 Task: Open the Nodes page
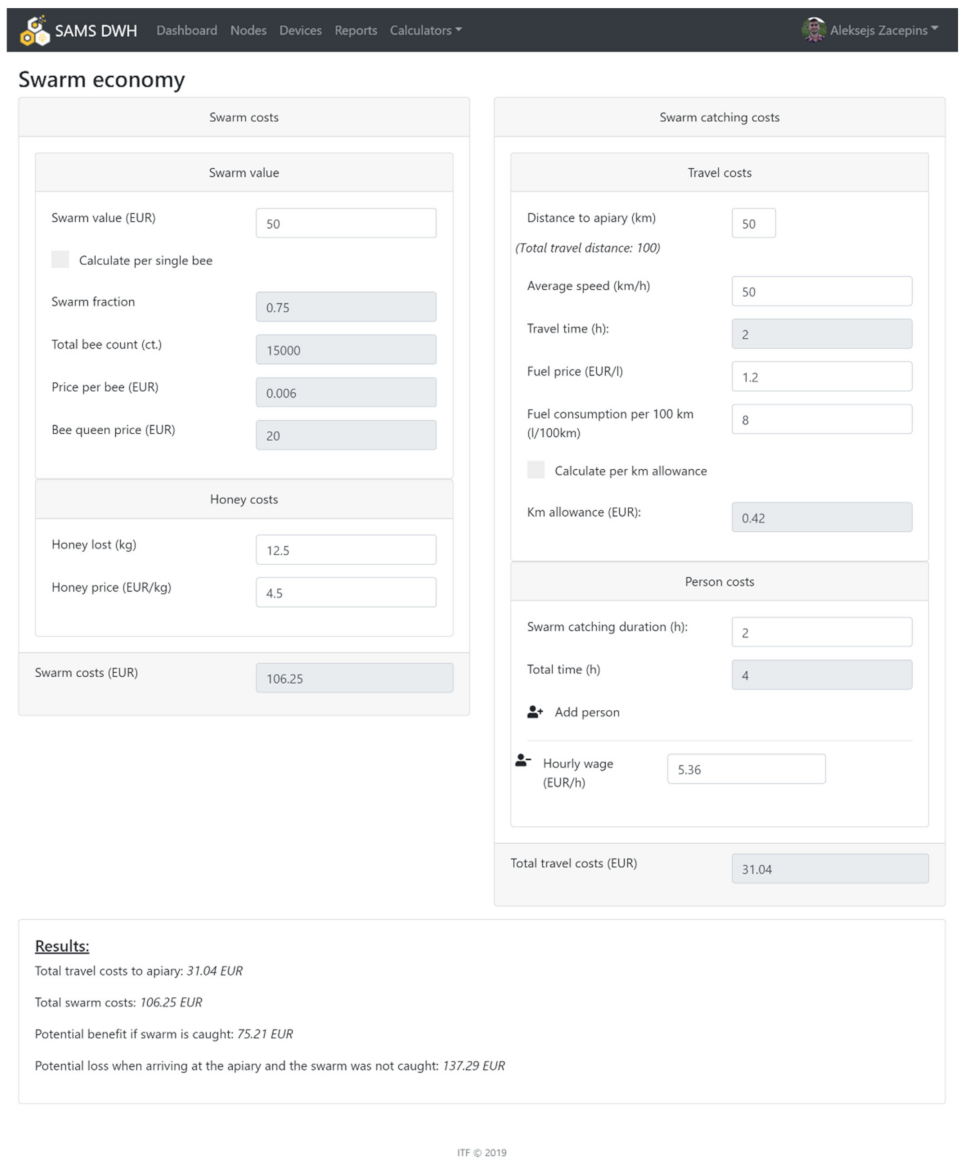pyautogui.click(x=248, y=30)
